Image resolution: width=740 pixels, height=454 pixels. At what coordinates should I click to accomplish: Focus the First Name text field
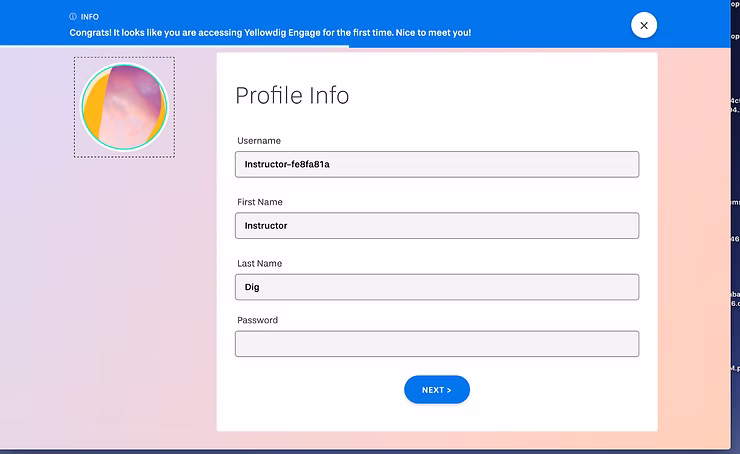[x=436, y=226]
